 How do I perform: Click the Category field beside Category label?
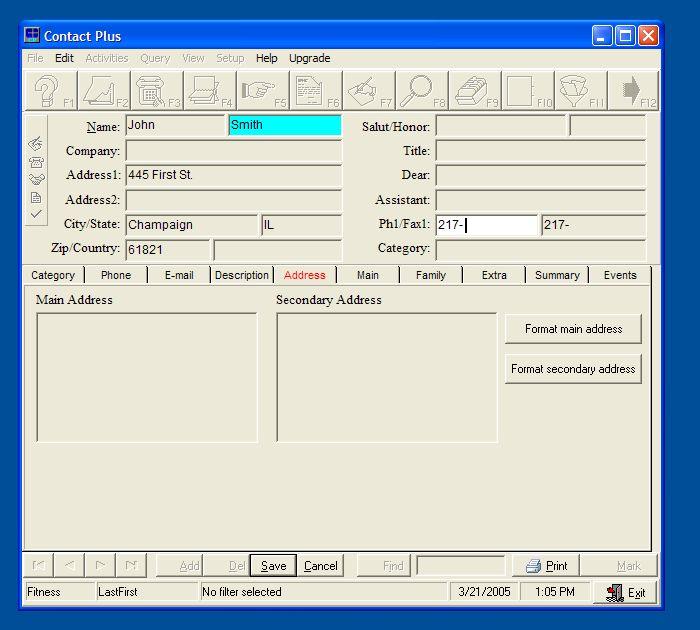(541, 250)
